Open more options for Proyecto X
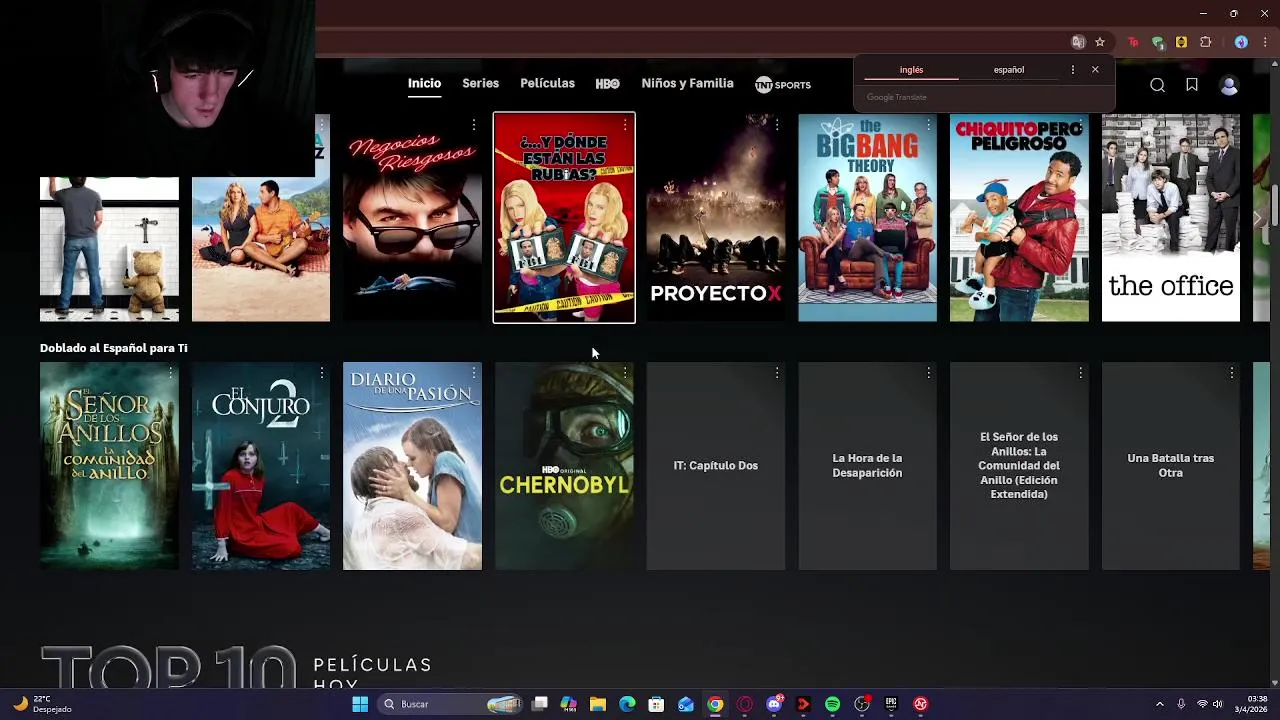1280x720 pixels. 777,125
